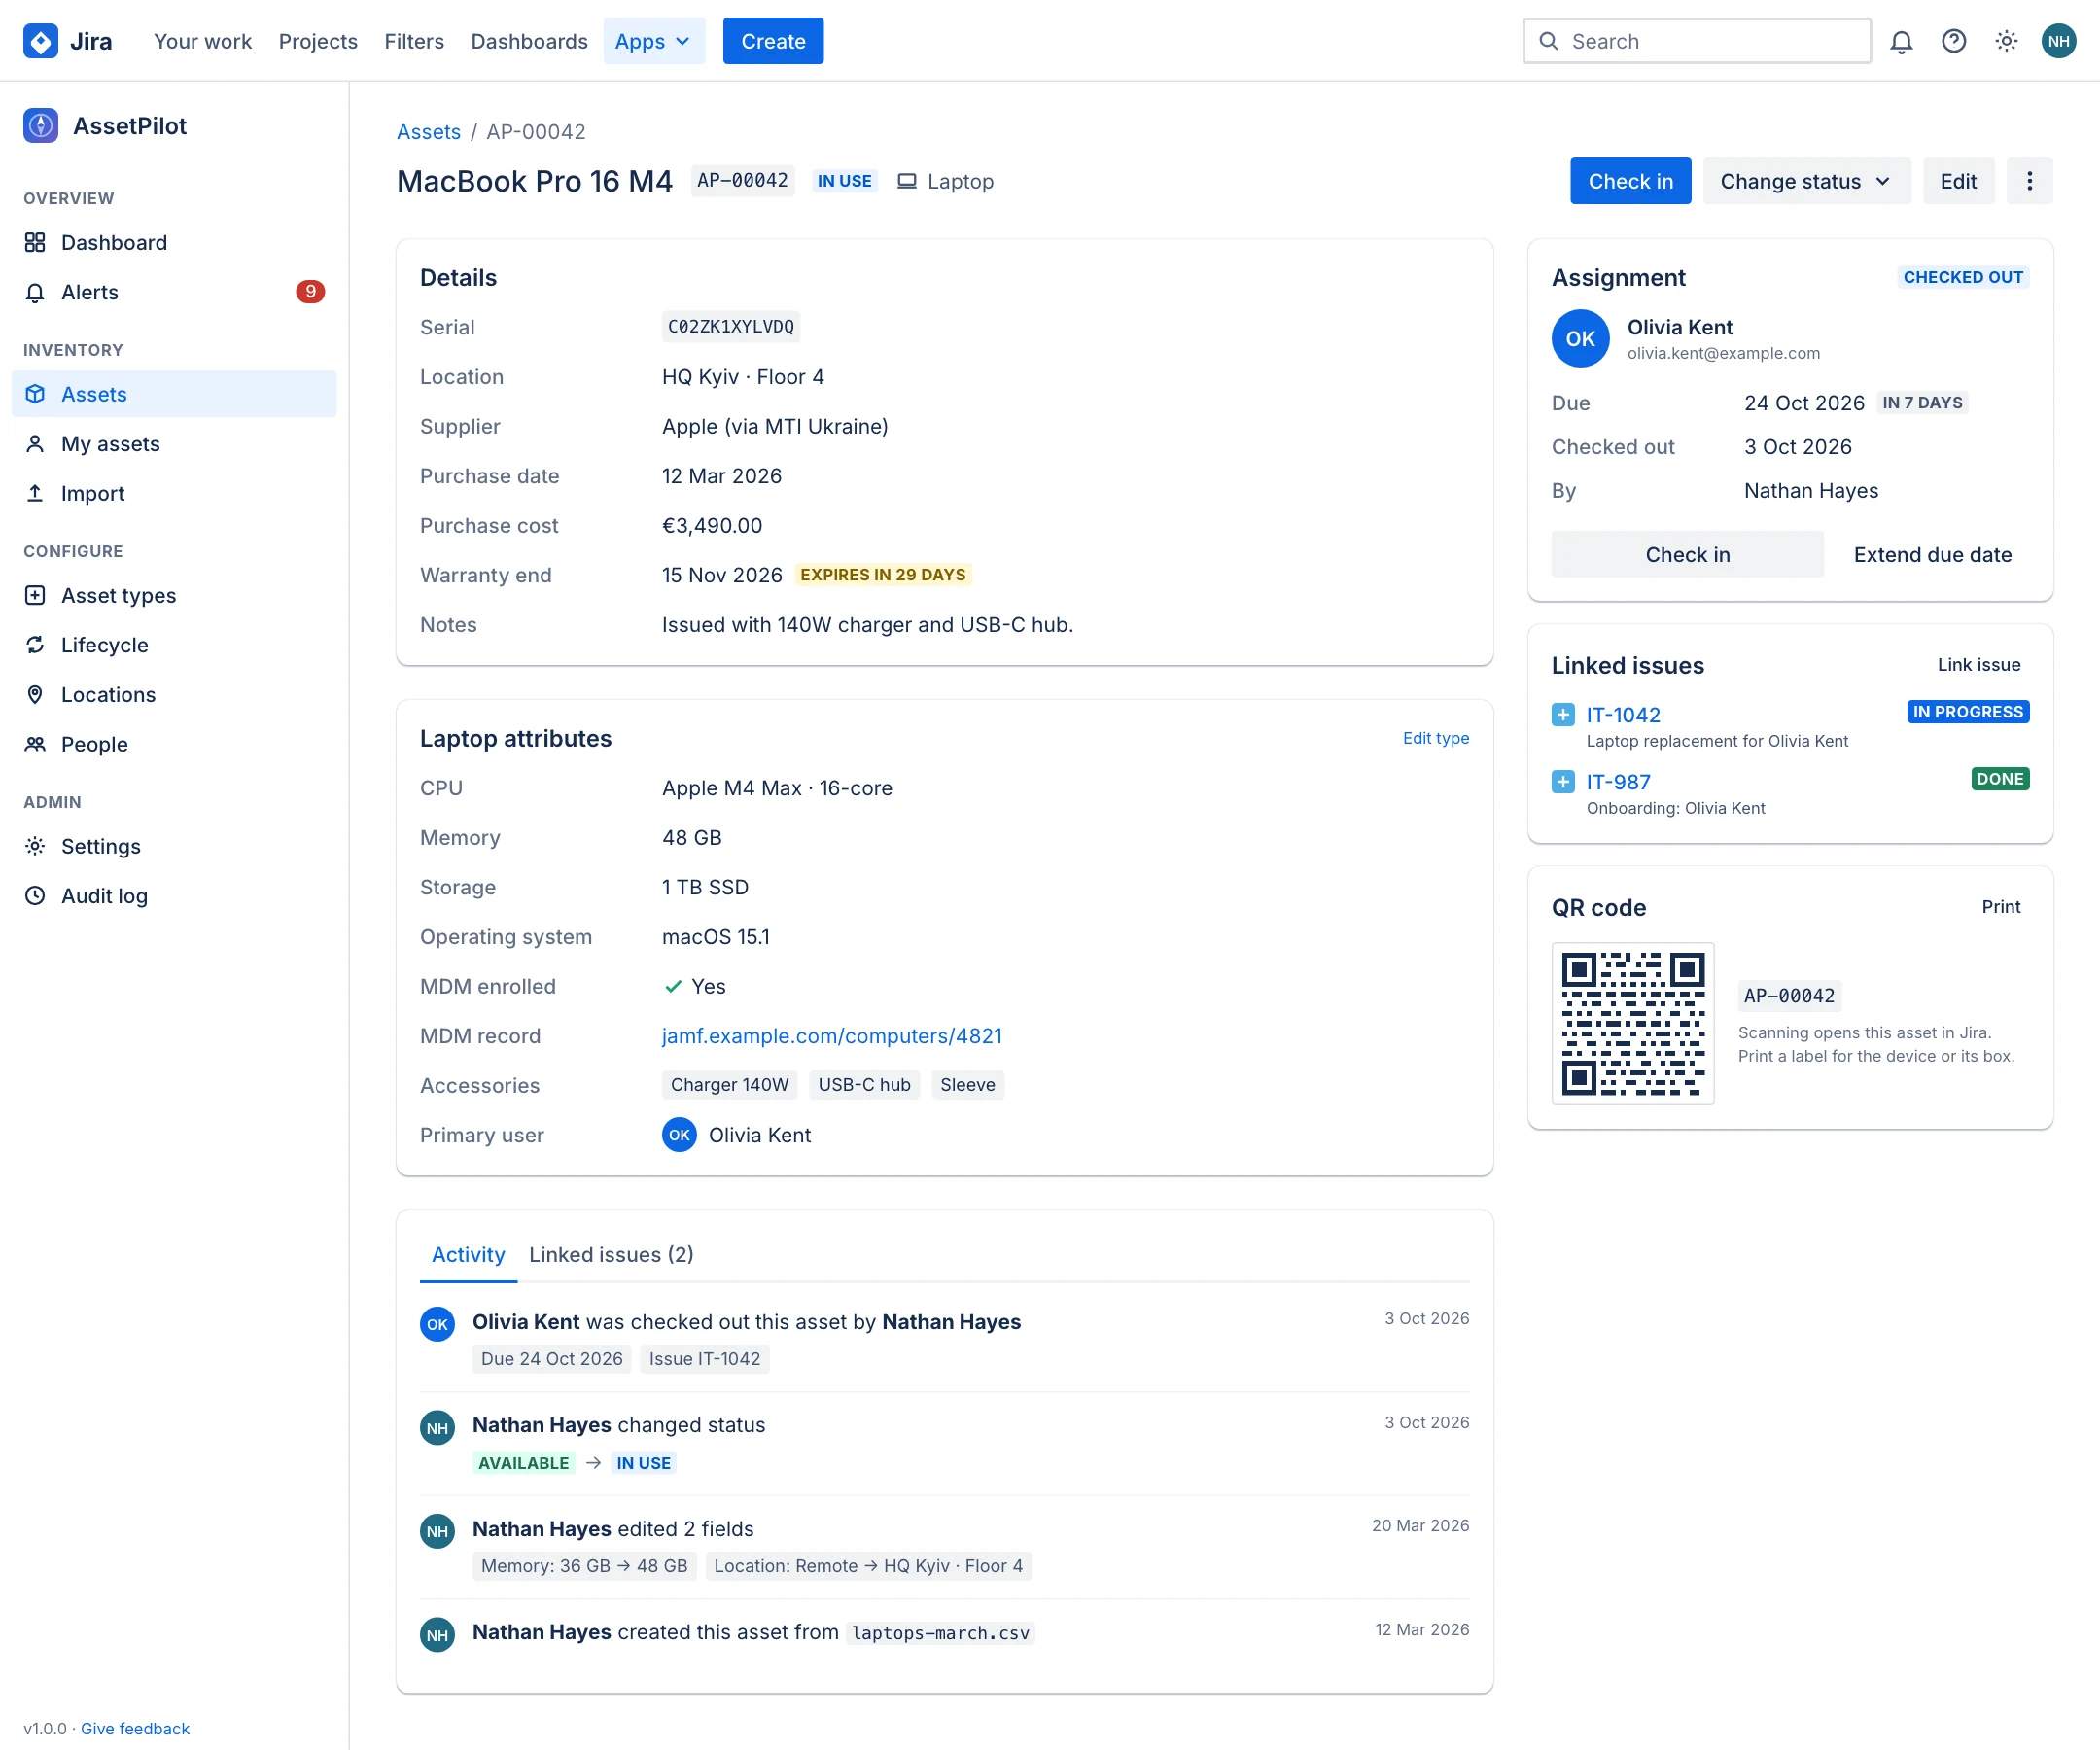Open AssetPilot Settings
The width and height of the screenshot is (2100, 1750).
click(174, 846)
